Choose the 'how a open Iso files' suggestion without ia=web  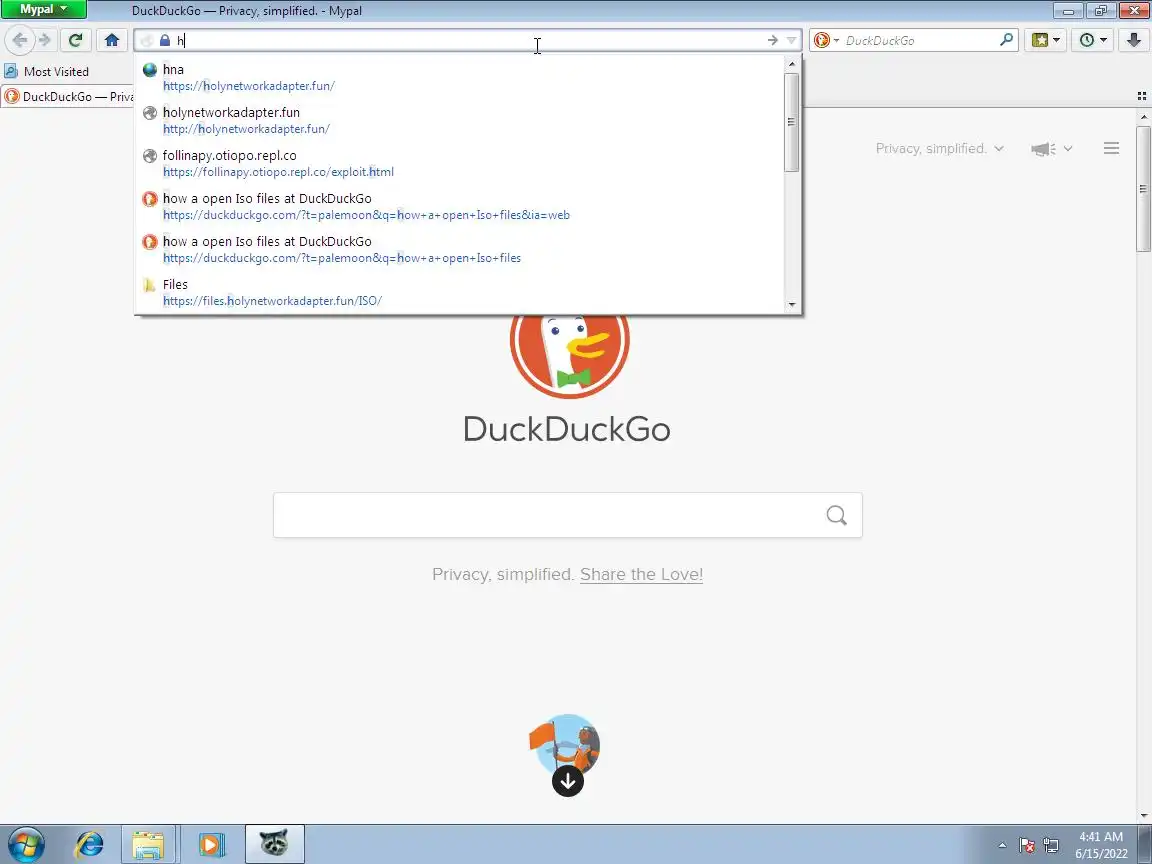pyautogui.click(x=460, y=249)
